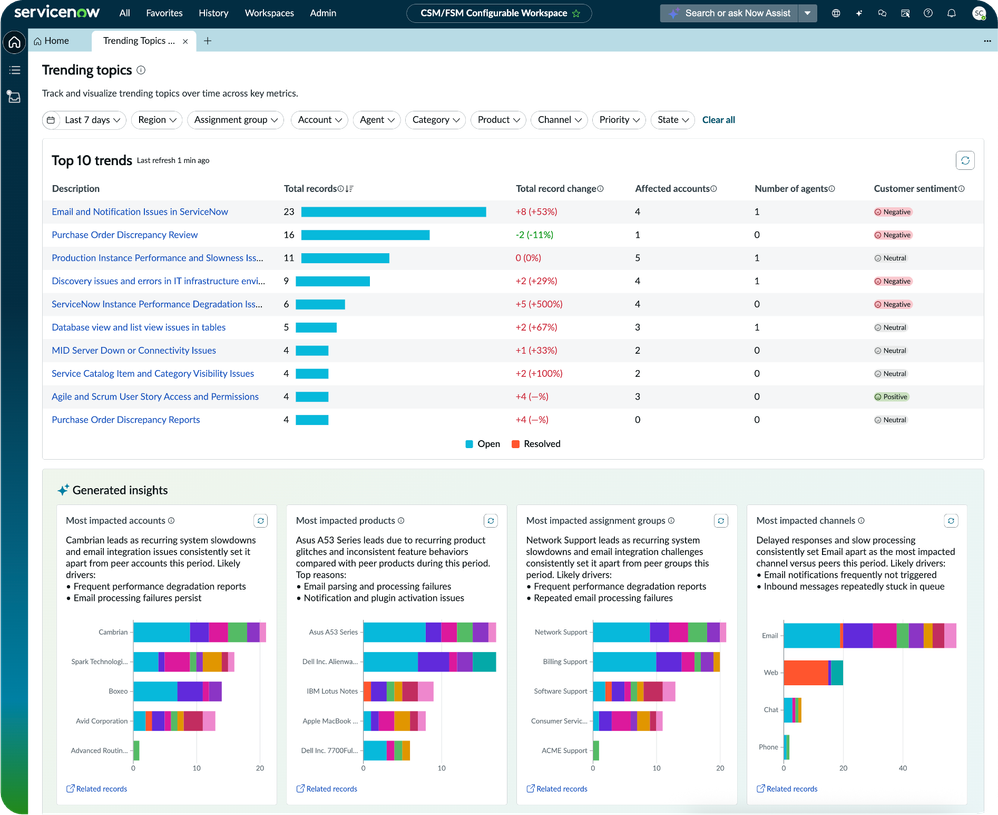Refresh the Most impacted accounts insight
The width and height of the screenshot is (998, 815).
261,520
